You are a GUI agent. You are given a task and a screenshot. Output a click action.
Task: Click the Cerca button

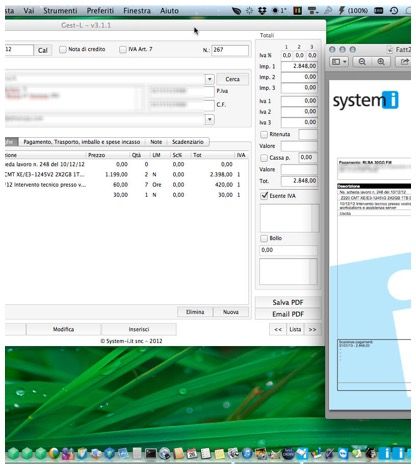pos(232,79)
